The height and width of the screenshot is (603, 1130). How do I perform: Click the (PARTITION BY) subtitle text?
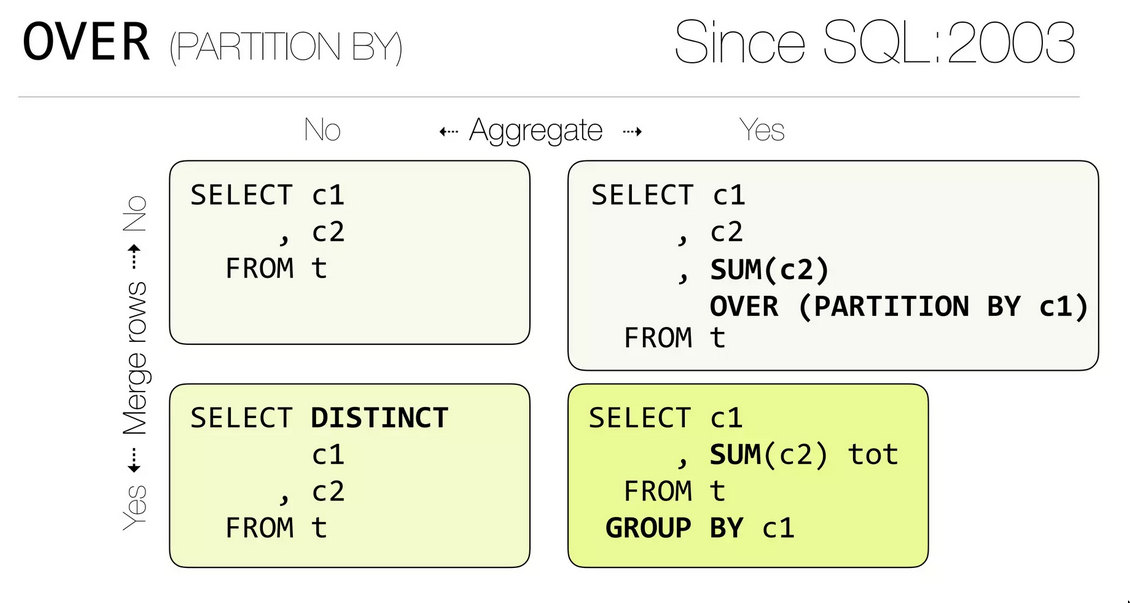tap(286, 48)
